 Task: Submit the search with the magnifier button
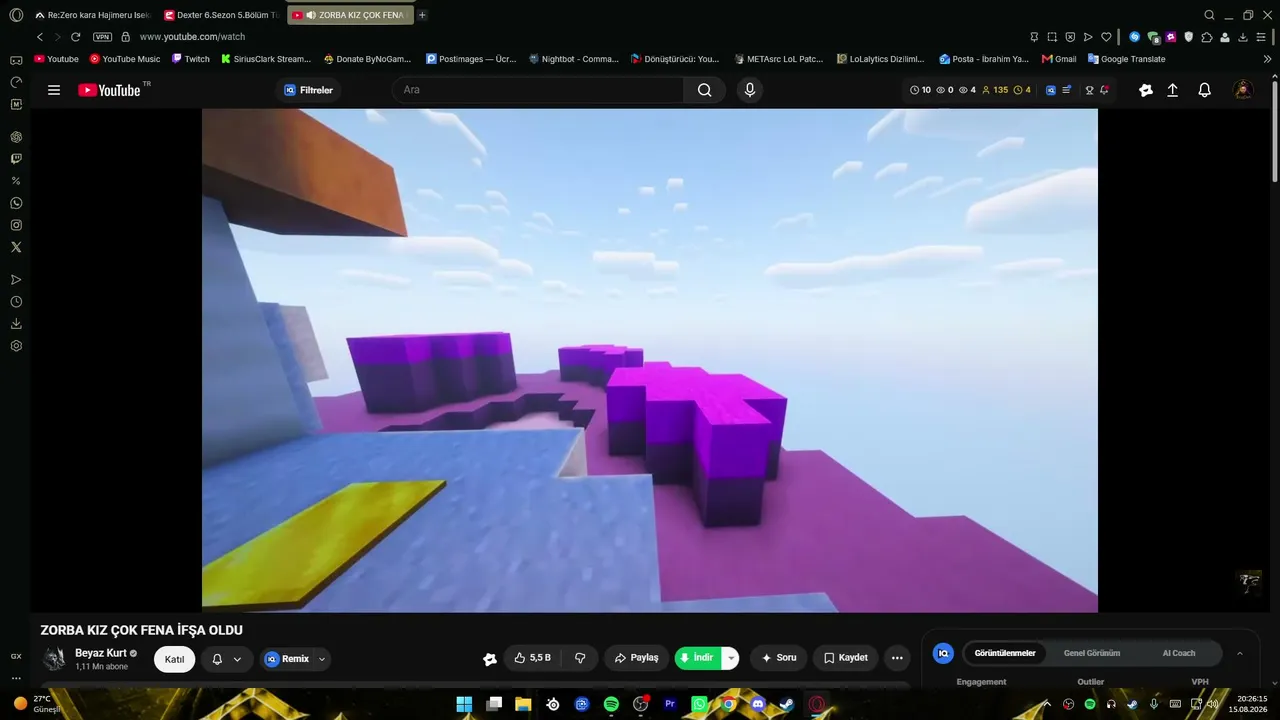pyautogui.click(x=705, y=90)
